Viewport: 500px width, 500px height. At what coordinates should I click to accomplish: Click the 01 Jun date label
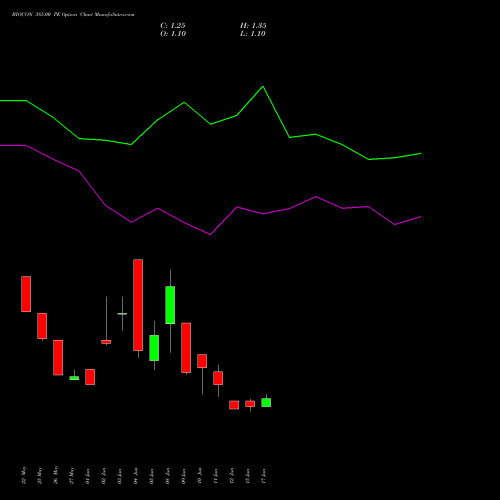tap(87, 476)
